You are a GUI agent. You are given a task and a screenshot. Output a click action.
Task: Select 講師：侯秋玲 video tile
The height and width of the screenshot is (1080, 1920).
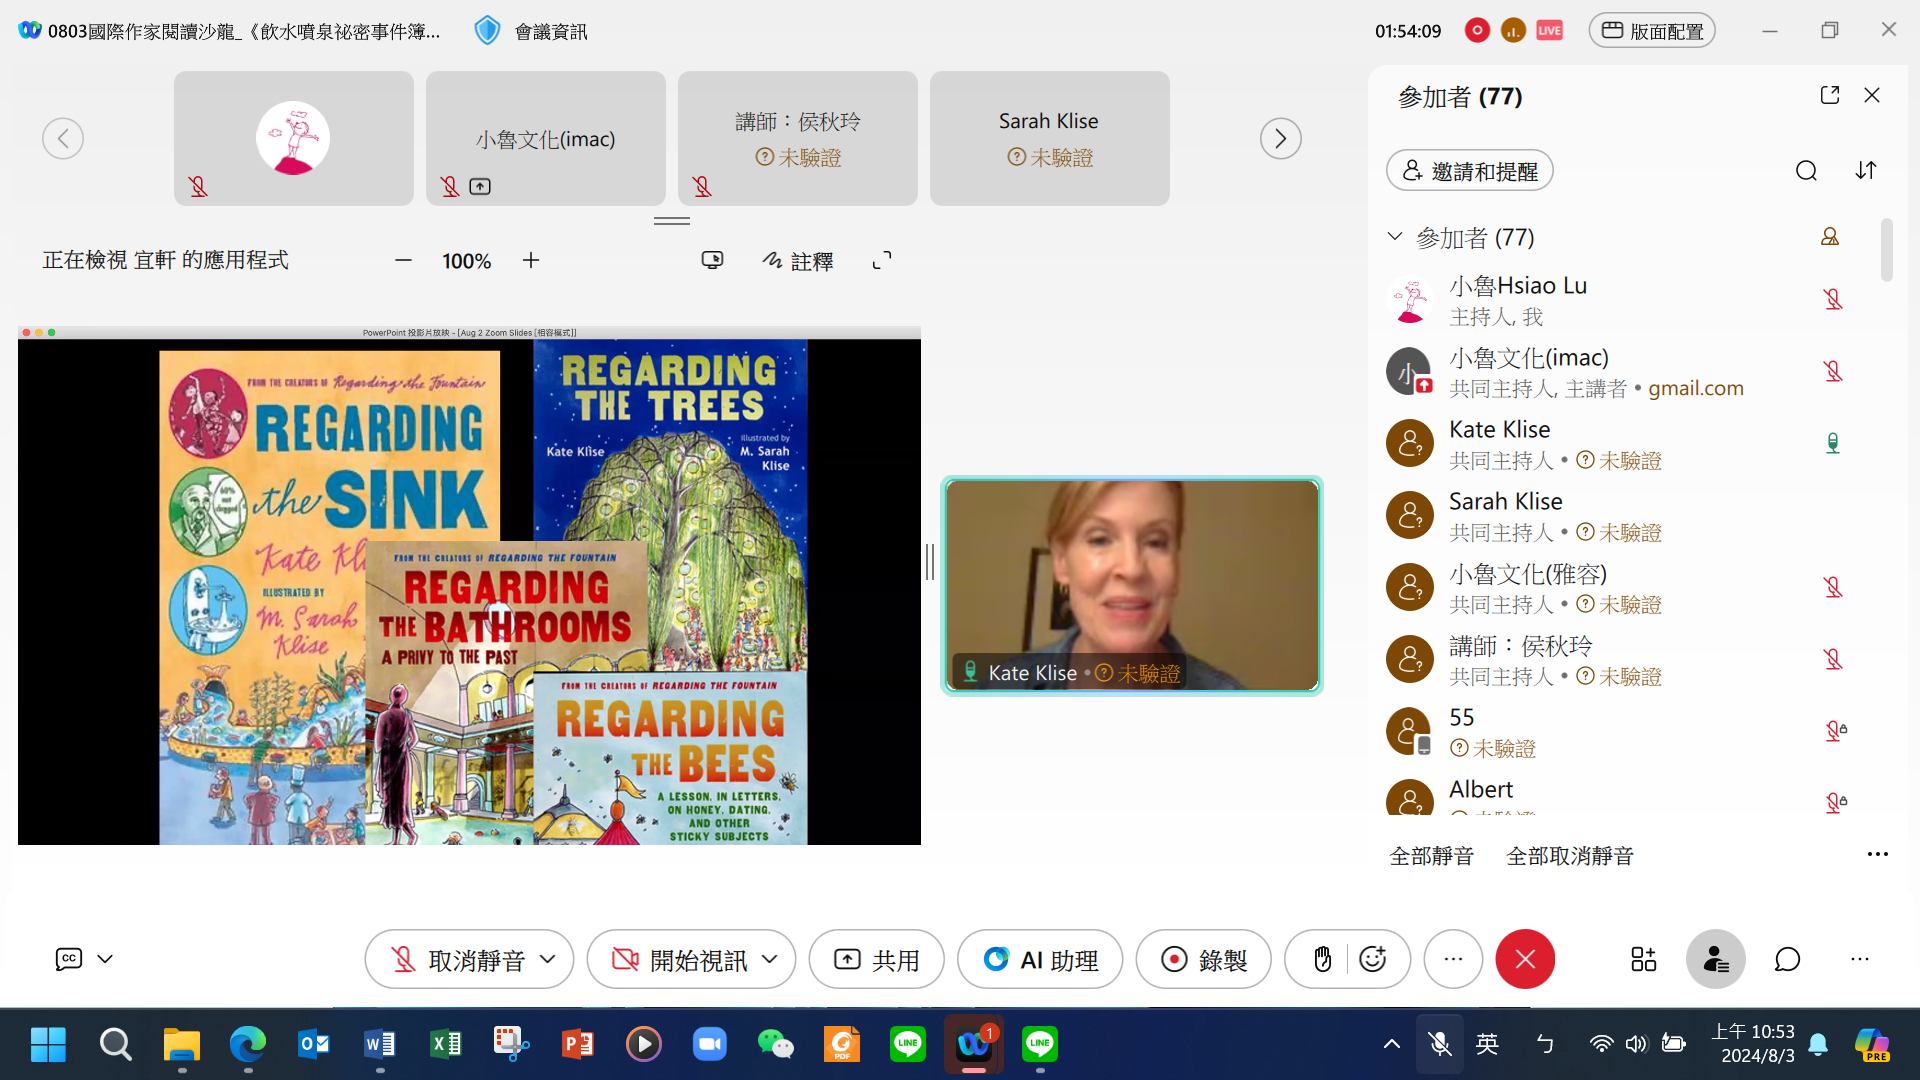pyautogui.click(x=798, y=138)
